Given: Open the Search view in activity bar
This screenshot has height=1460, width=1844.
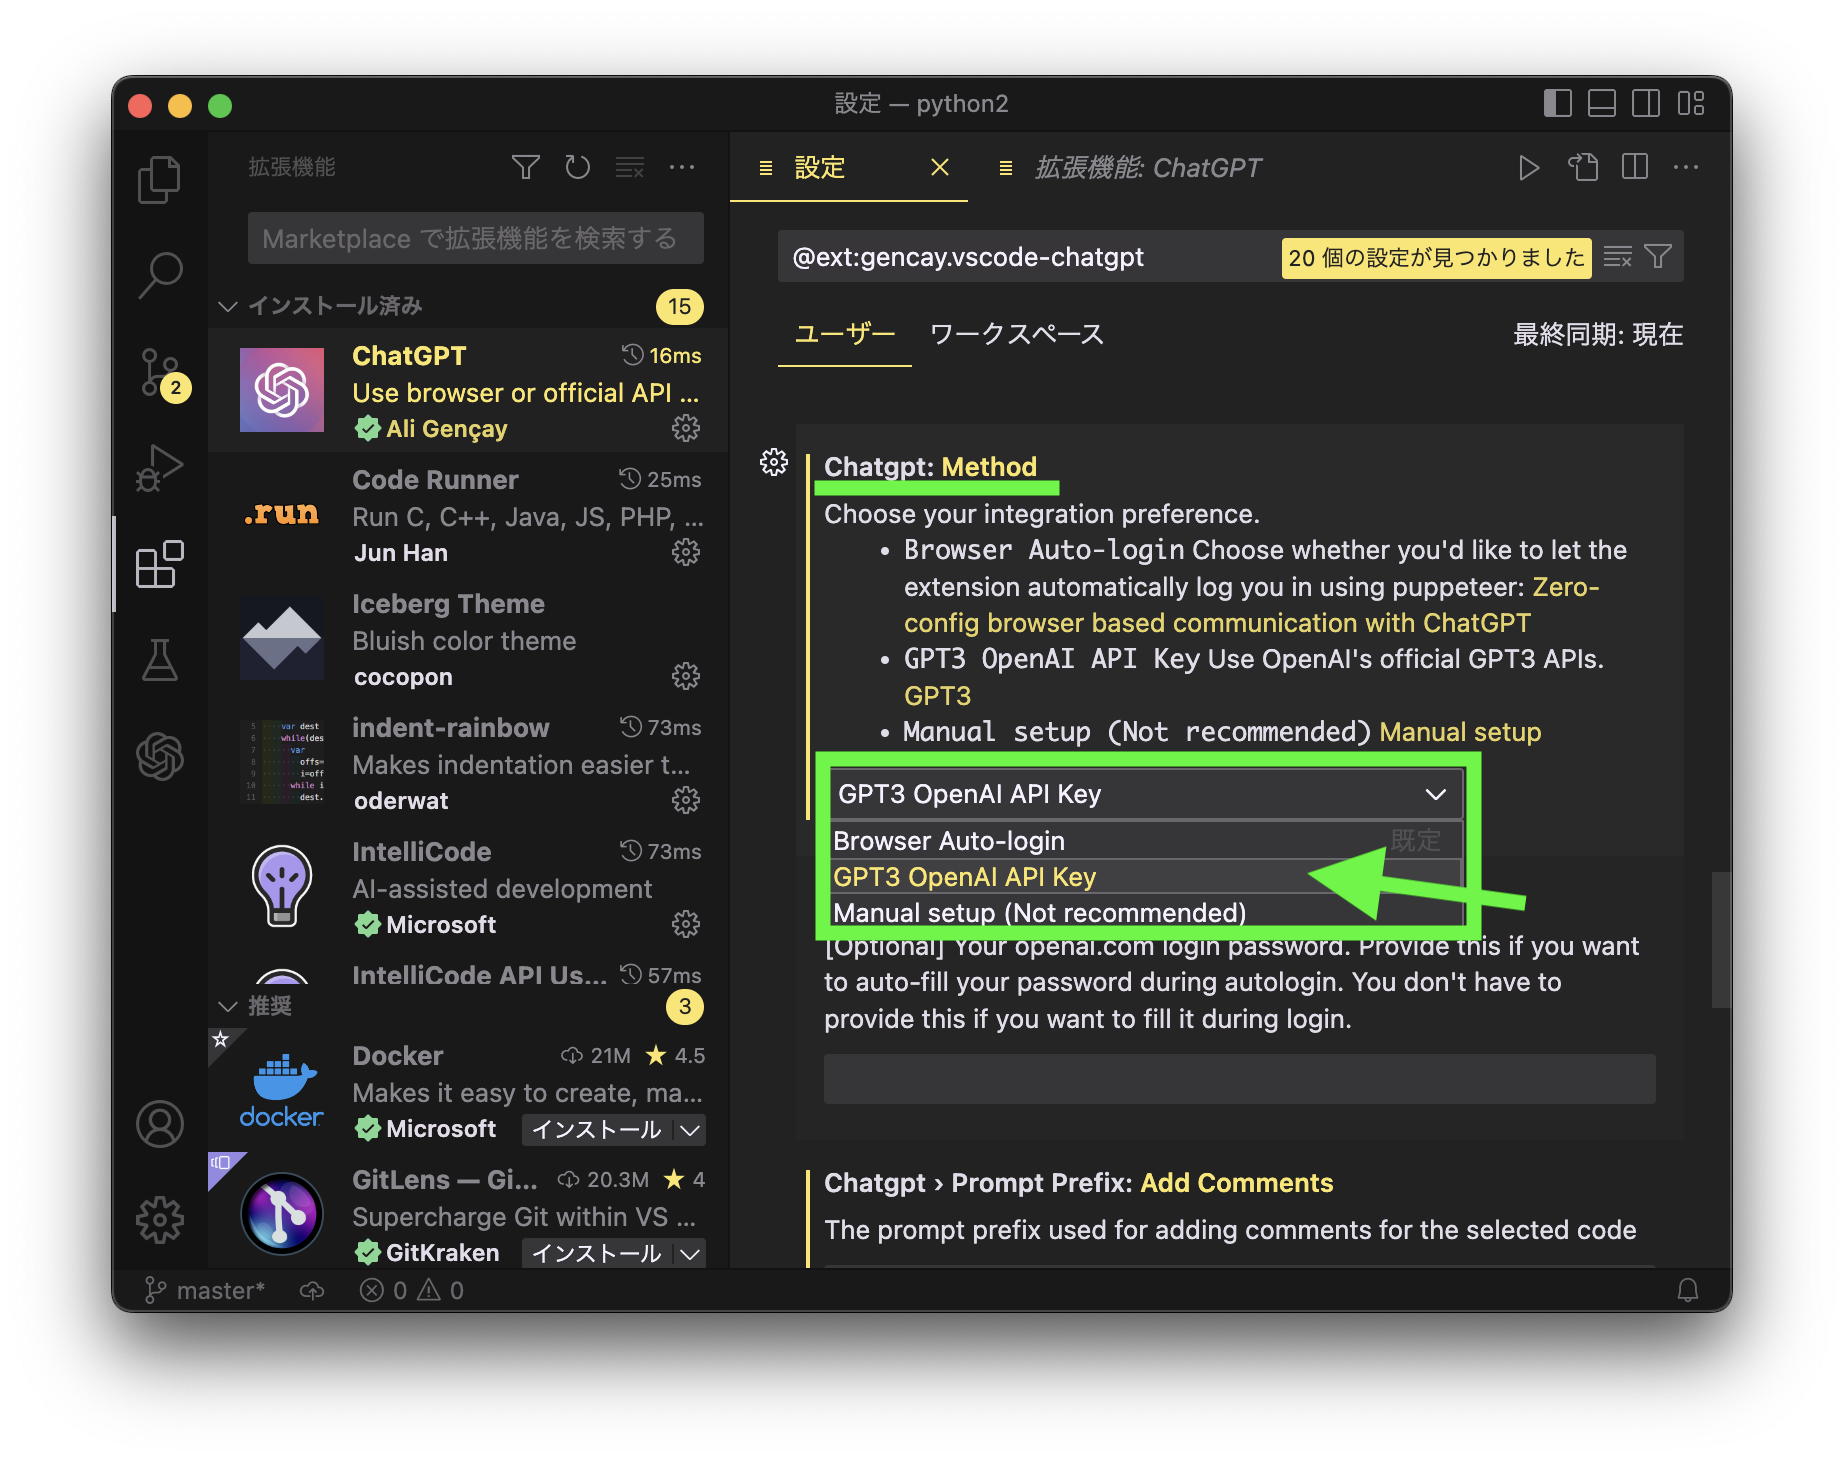Looking at the screenshot, I should 159,275.
